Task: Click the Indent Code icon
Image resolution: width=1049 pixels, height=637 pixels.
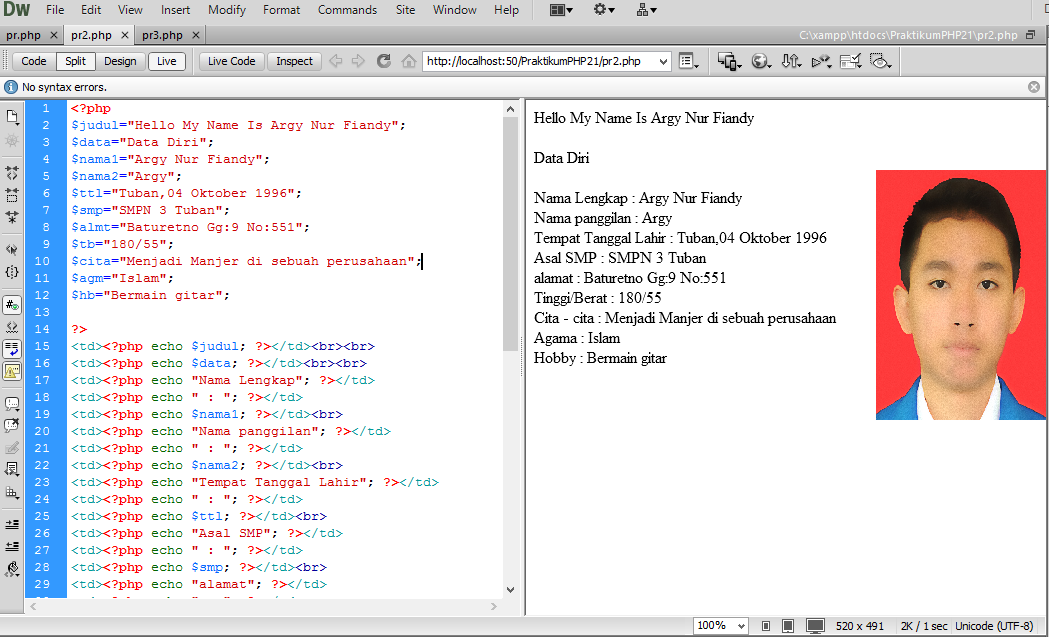Action: (x=12, y=524)
